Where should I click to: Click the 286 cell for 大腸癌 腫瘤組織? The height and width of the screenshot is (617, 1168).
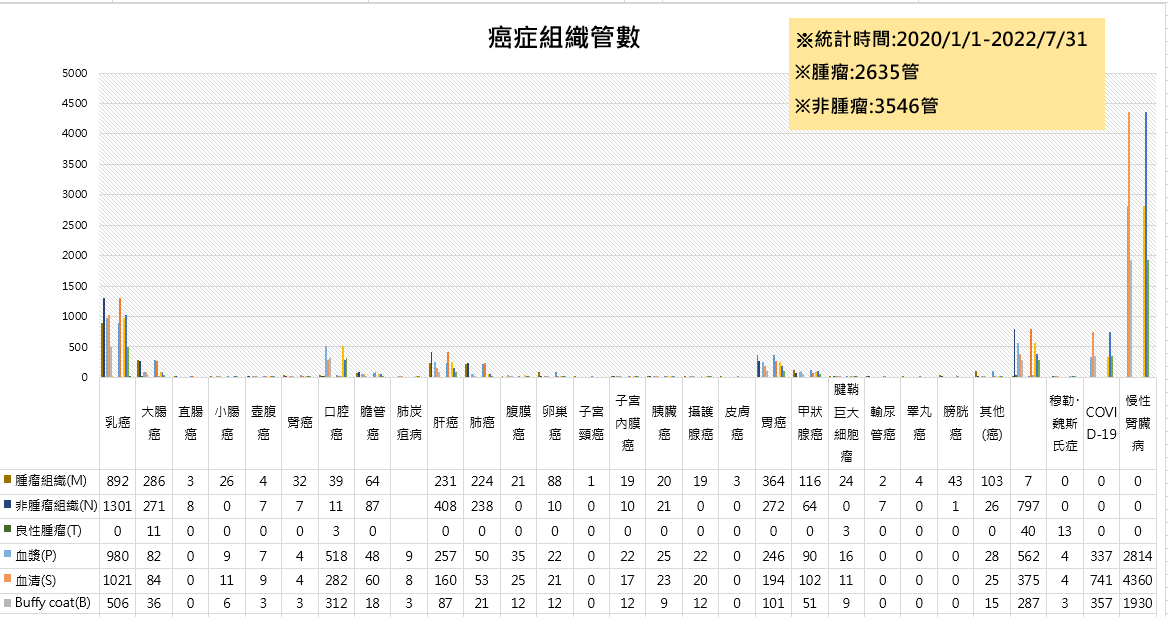pos(154,481)
